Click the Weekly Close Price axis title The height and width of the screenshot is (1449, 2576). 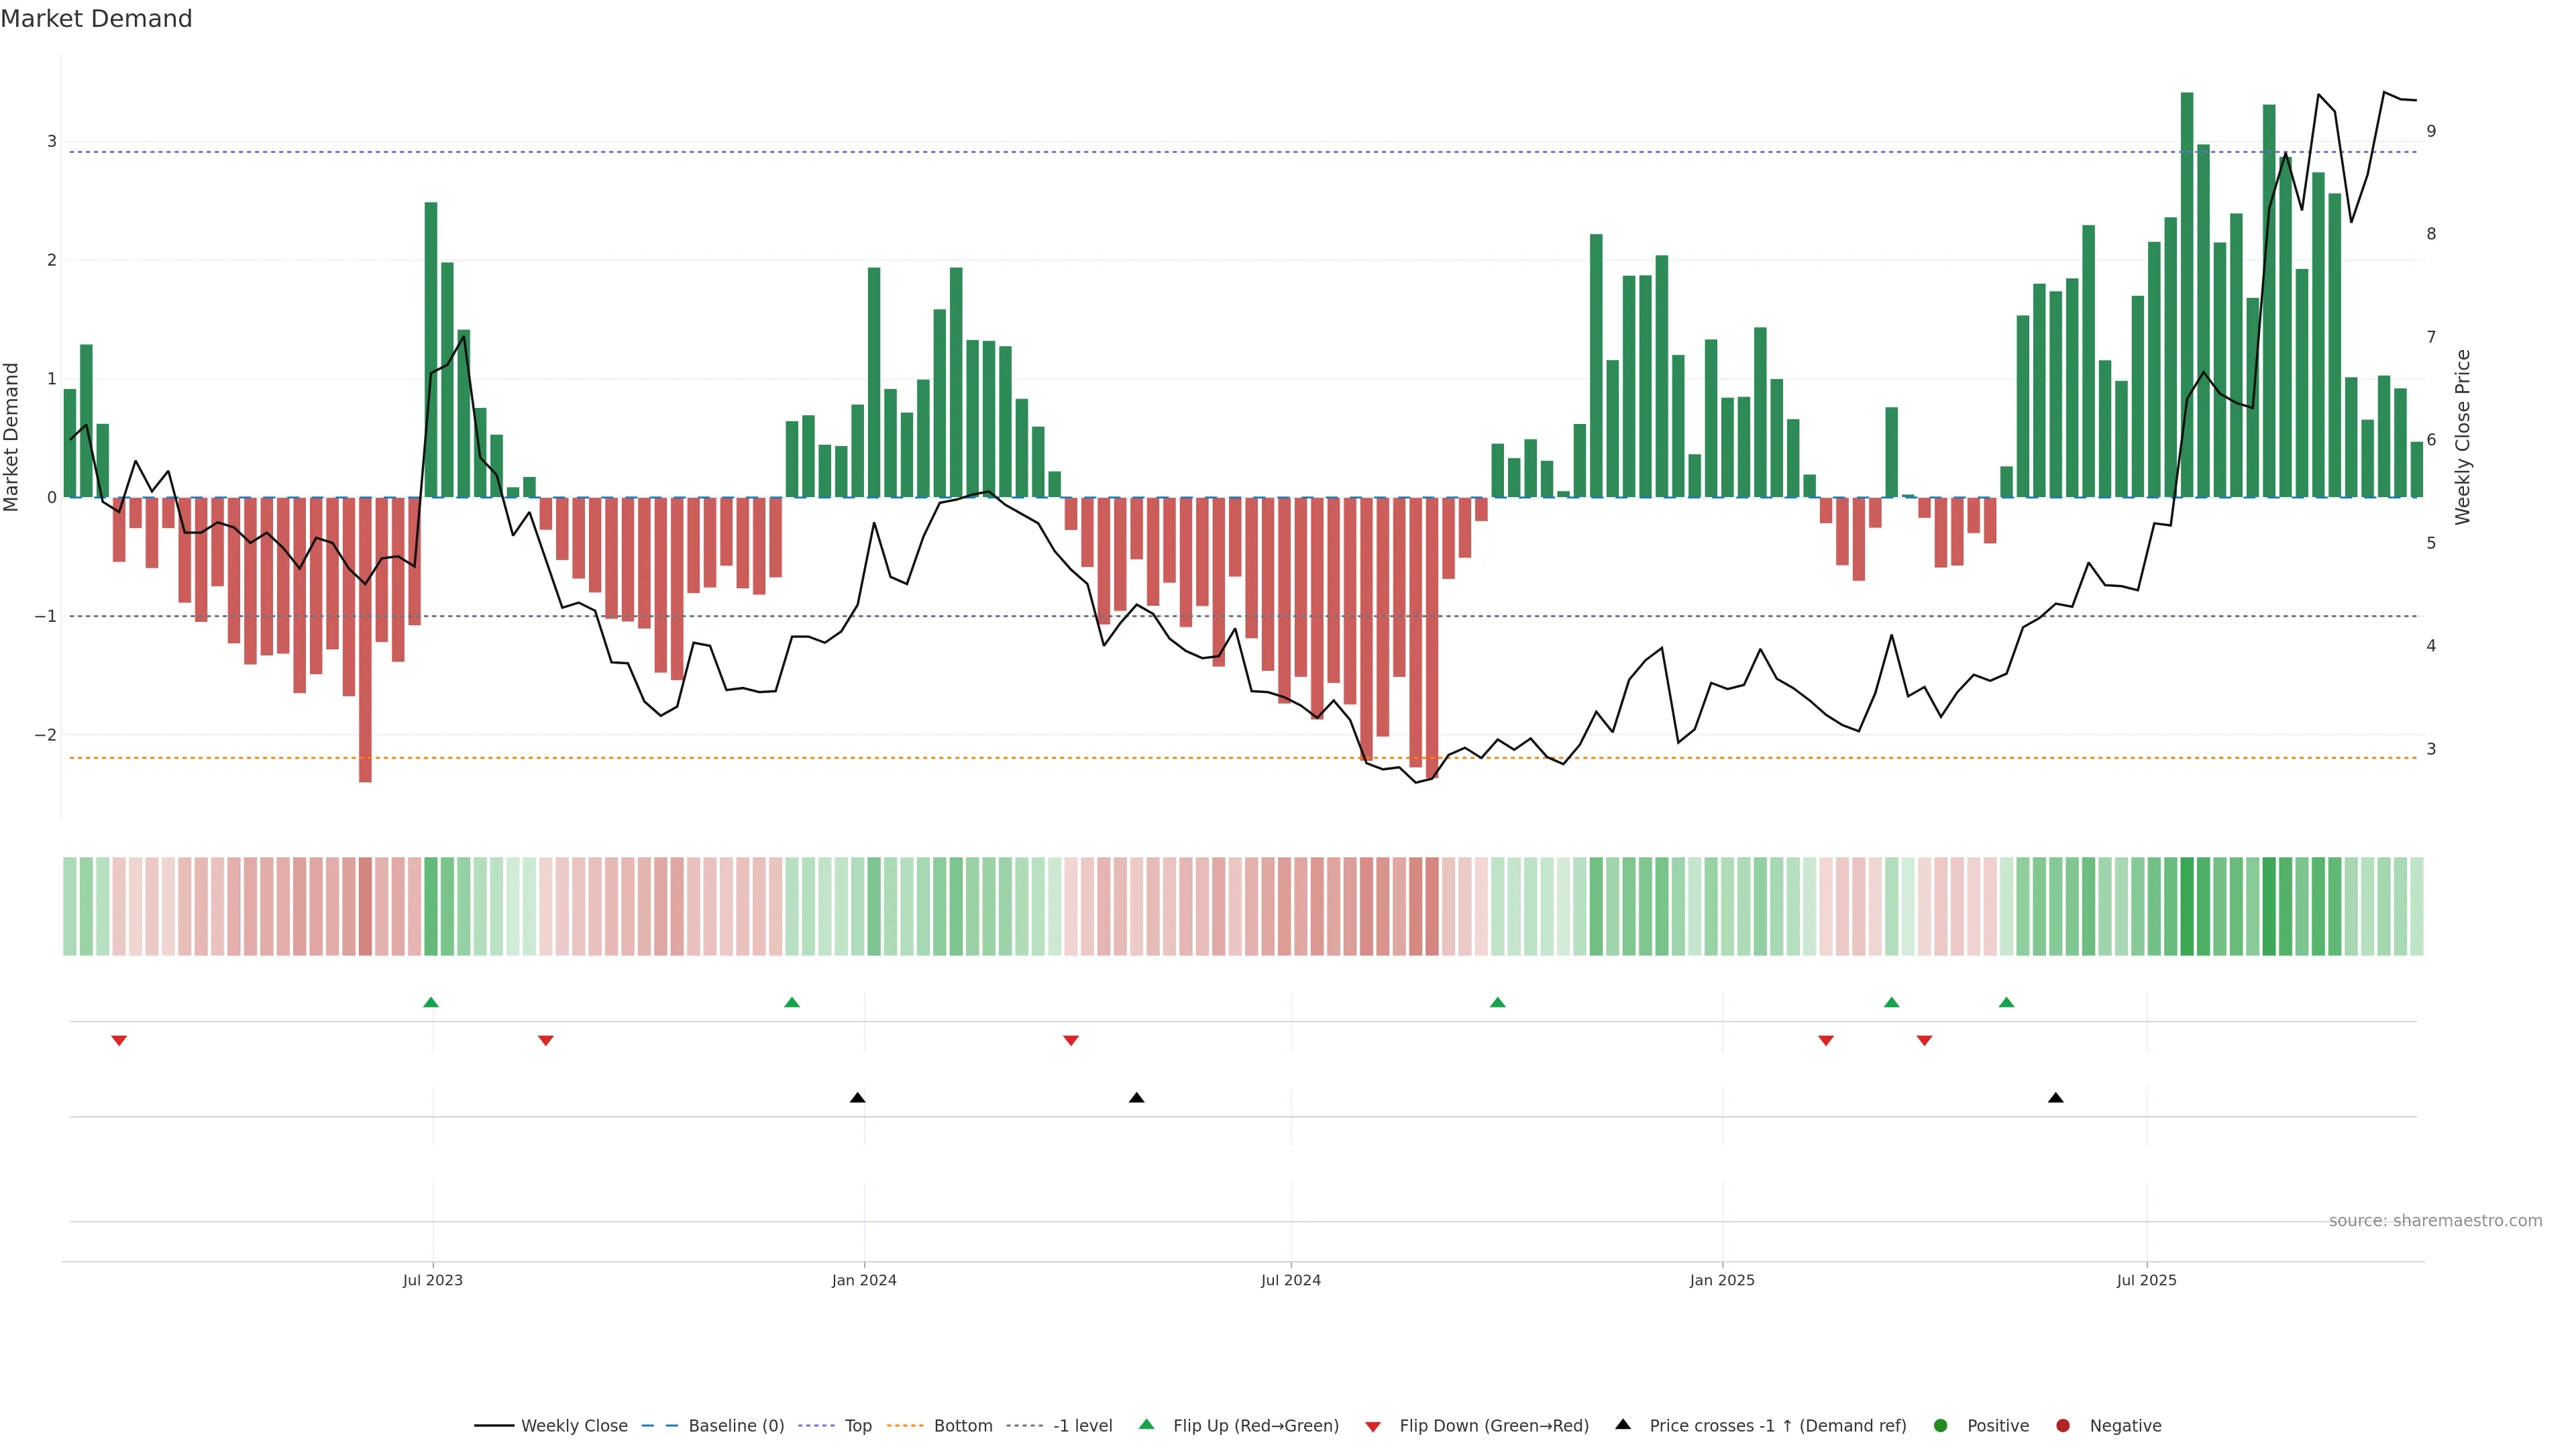[2462, 437]
